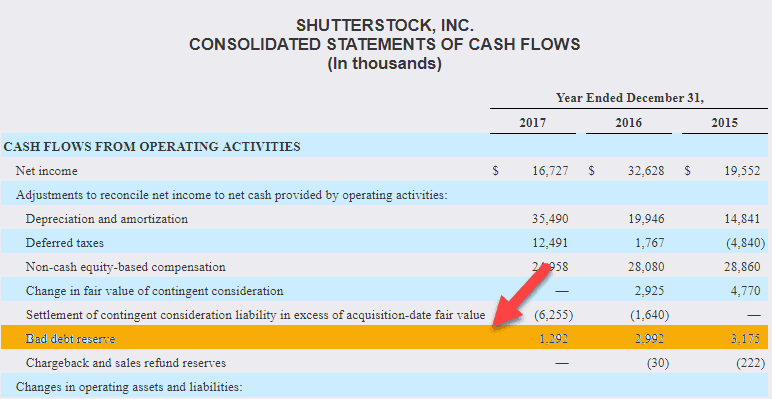Click Non-cash equity-based compensation label
This screenshot has width=772, height=399.
[126, 267]
